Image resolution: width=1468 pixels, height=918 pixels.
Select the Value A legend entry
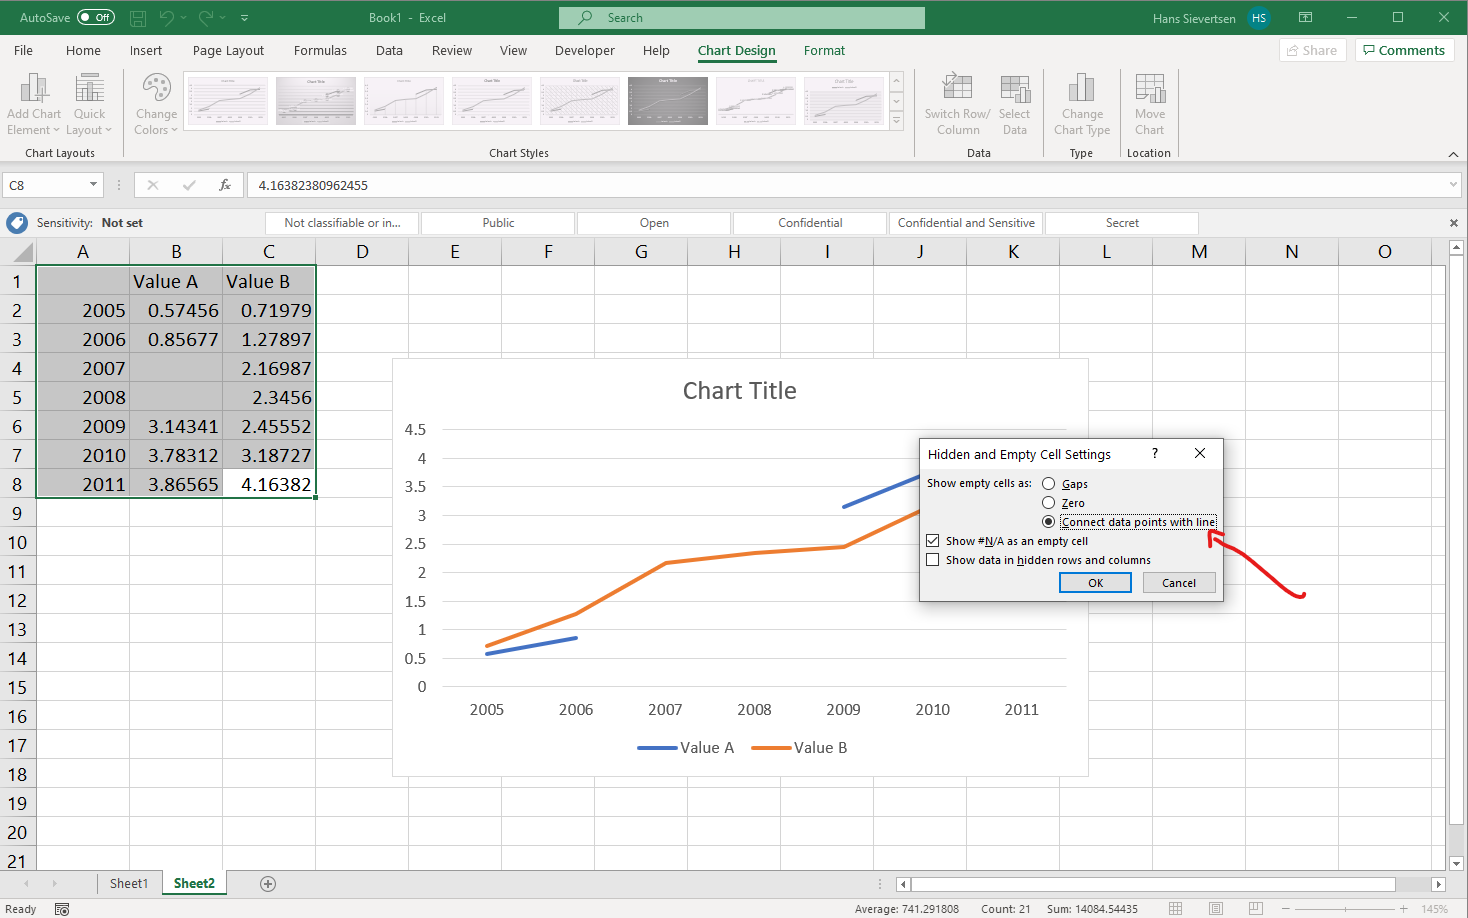(x=686, y=748)
